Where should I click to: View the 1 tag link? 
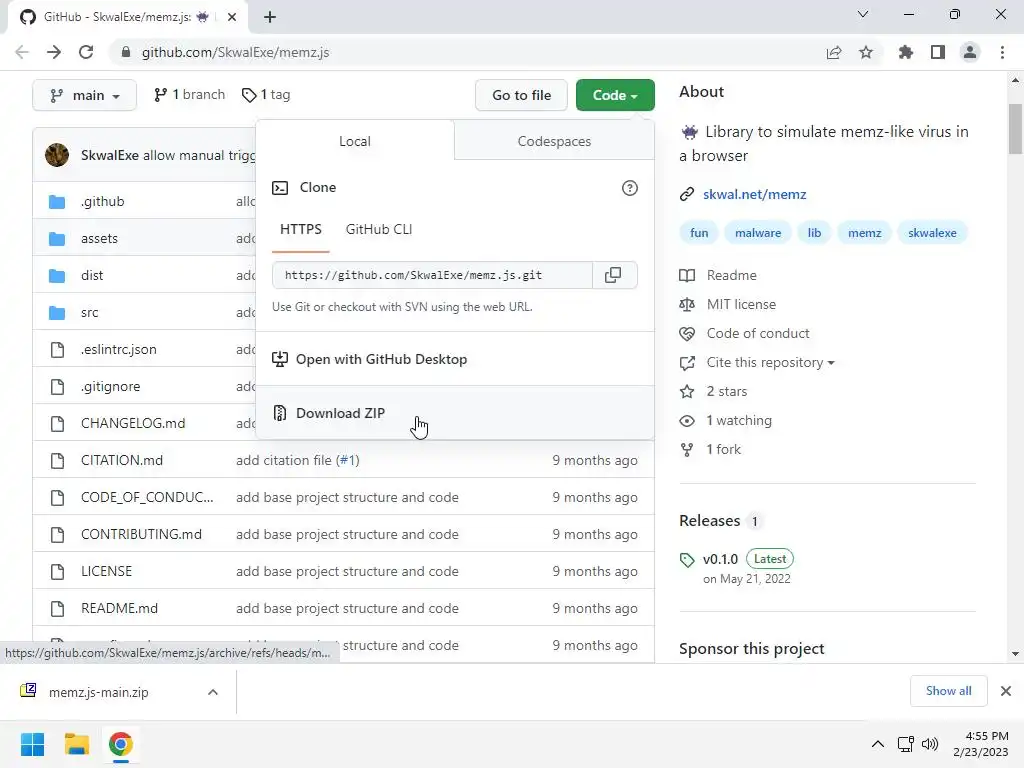[x=266, y=95]
